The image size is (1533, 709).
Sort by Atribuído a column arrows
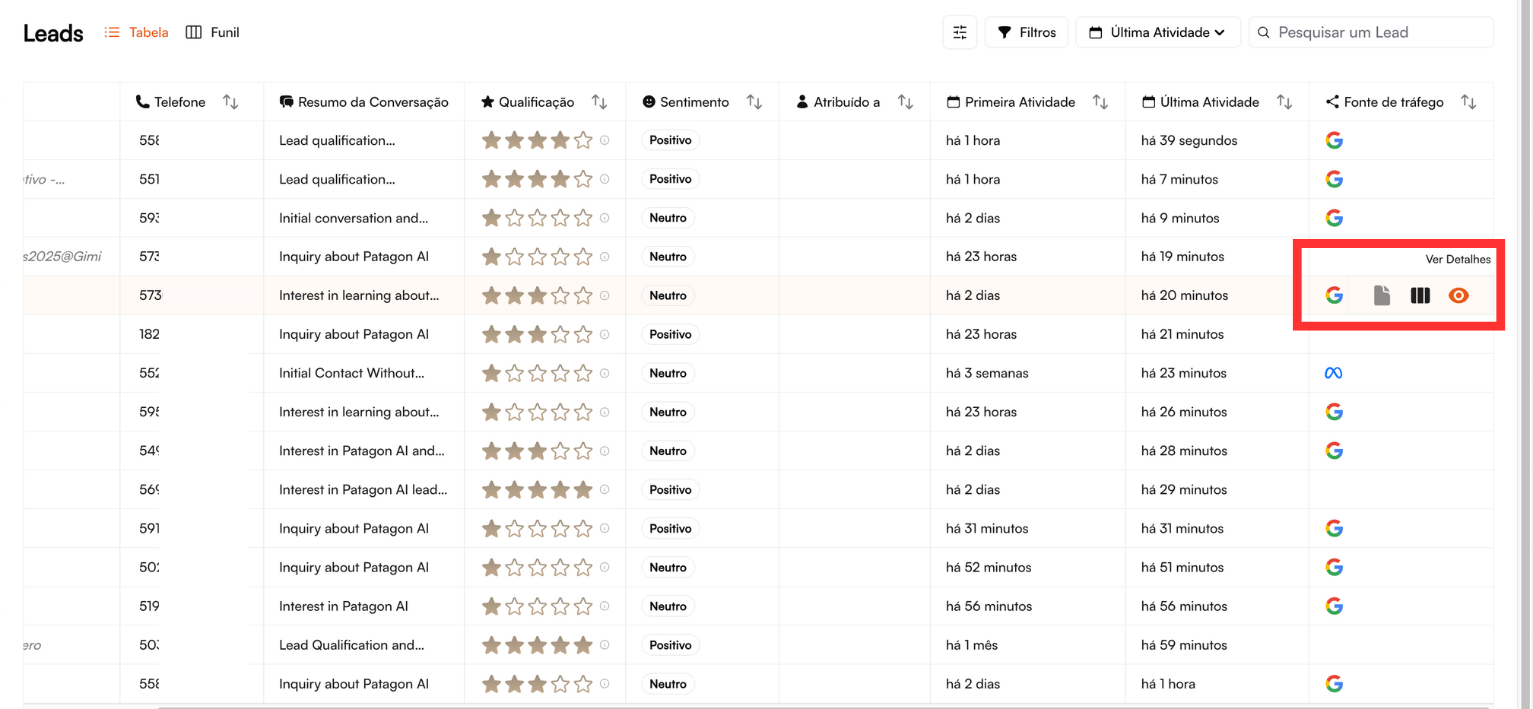point(905,102)
